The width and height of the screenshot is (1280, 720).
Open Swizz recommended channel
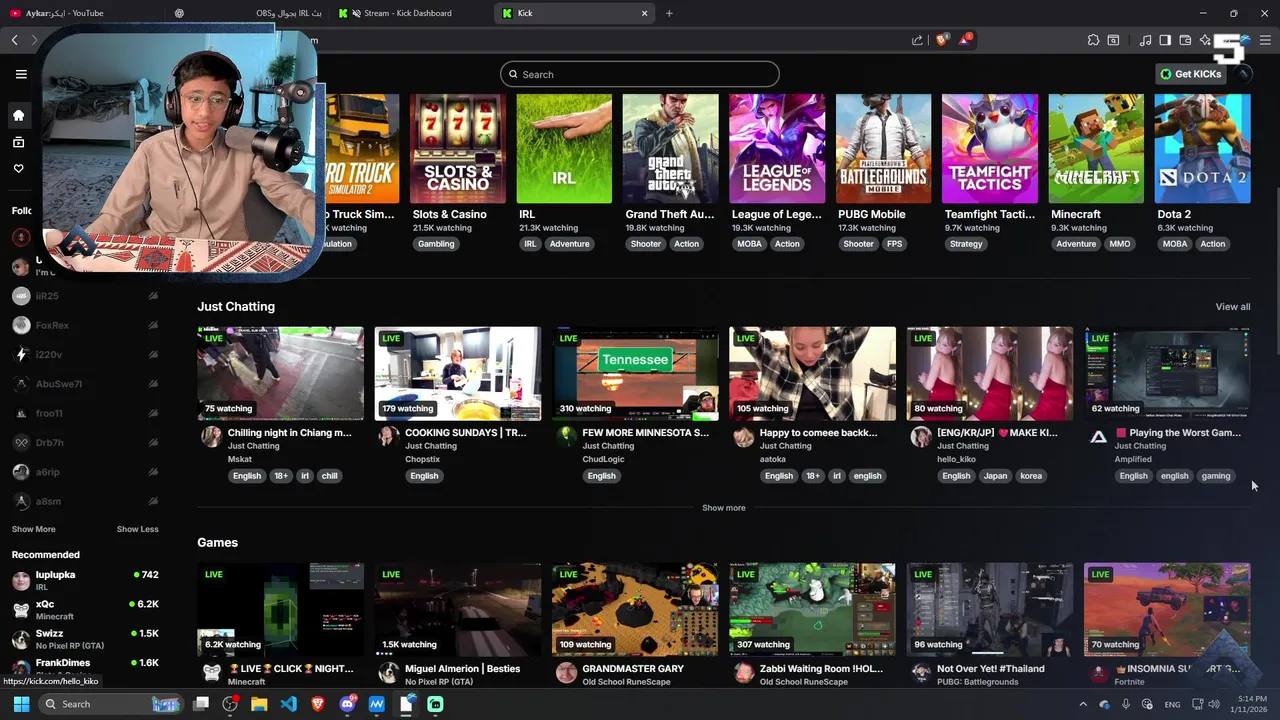click(x=85, y=638)
